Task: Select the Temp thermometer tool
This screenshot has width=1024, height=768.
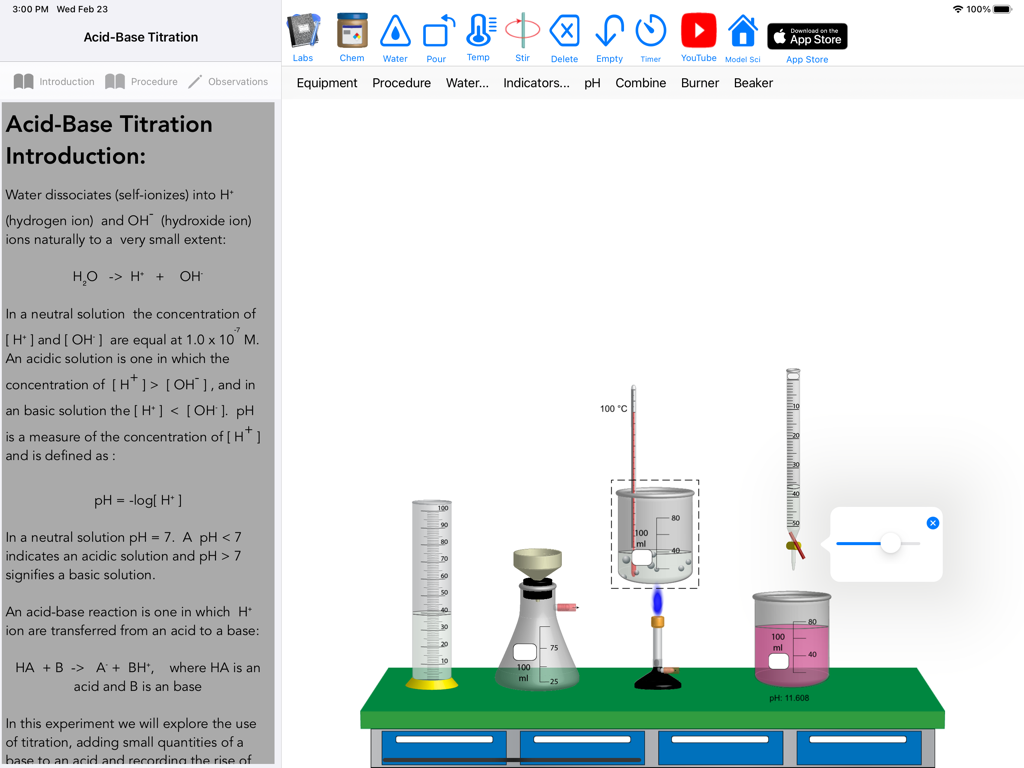Action: [x=479, y=30]
